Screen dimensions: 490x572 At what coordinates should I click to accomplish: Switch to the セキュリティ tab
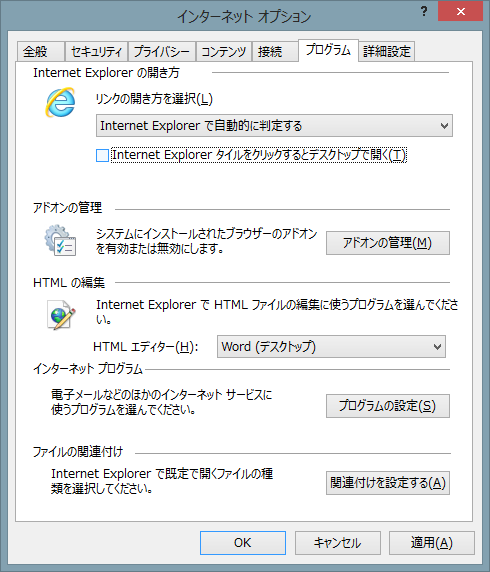[x=96, y=51]
